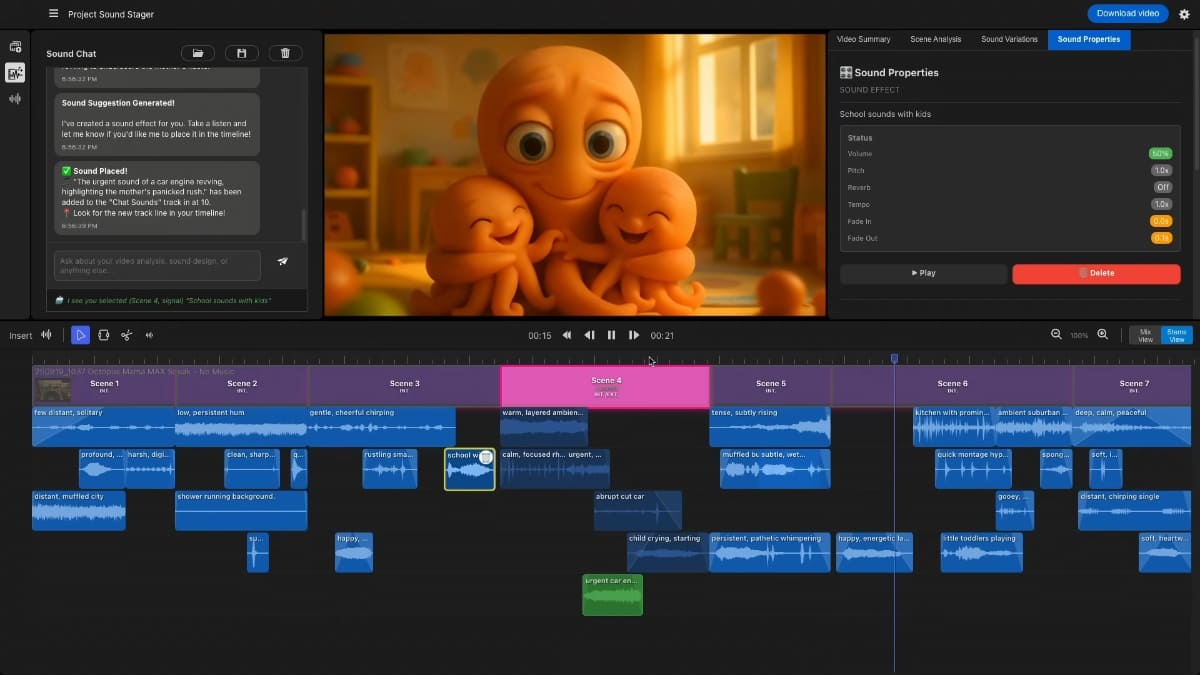Click the timeline playhead marker
Screen dimensions: 1200x675
coord(894,358)
